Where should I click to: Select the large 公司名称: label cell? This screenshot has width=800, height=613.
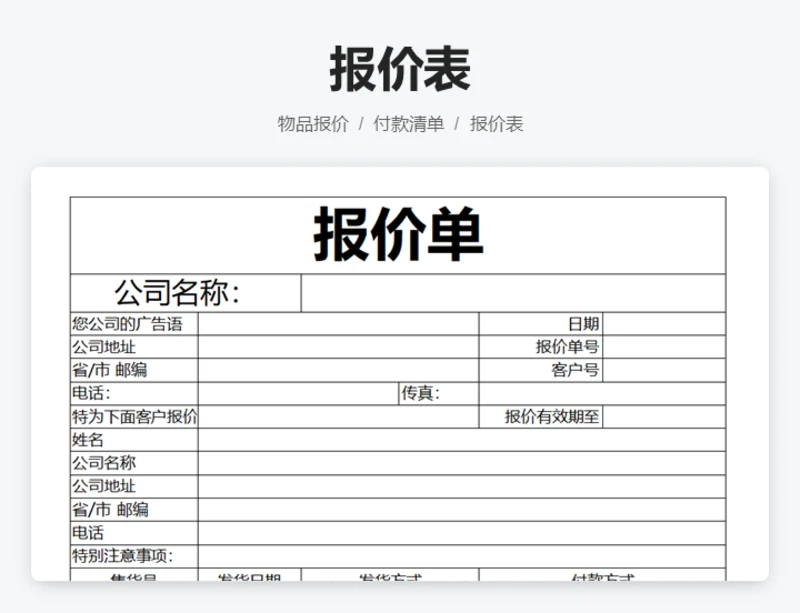pyautogui.click(x=185, y=293)
